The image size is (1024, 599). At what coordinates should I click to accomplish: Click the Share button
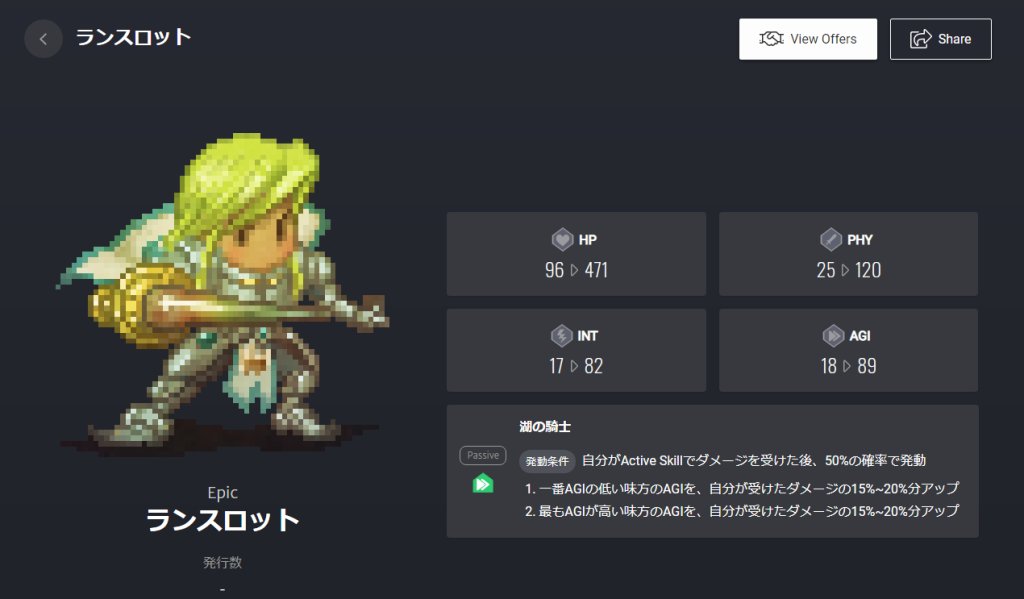coord(940,39)
